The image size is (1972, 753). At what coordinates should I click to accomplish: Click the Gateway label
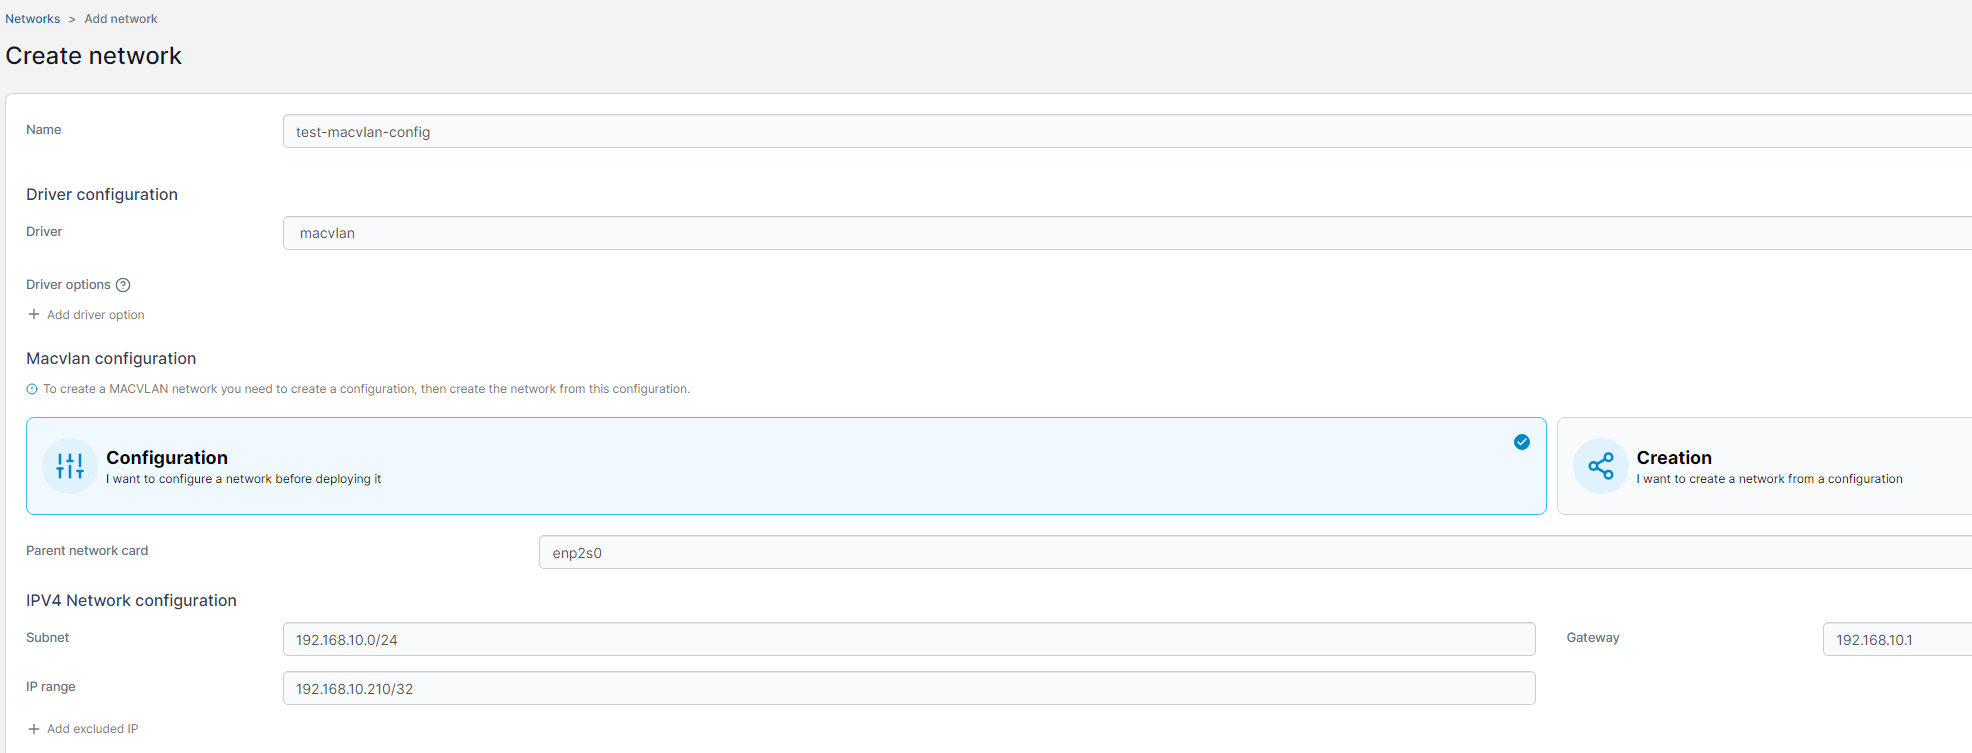click(1593, 638)
